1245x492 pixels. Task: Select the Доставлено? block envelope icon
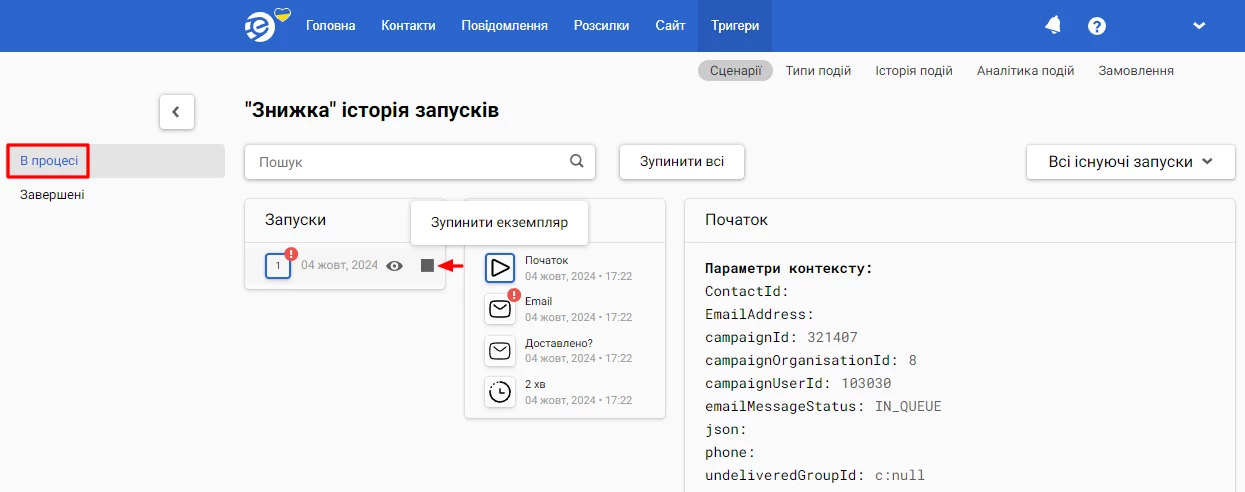coord(500,351)
